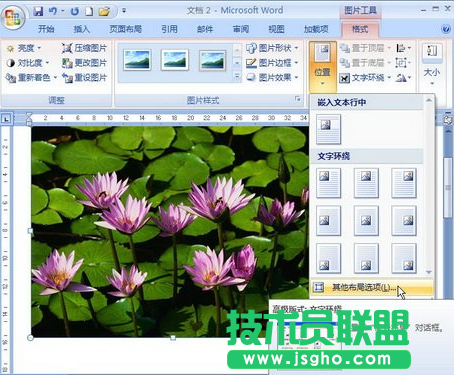Expand the 大小 size group
The image size is (454, 375).
pos(432,63)
